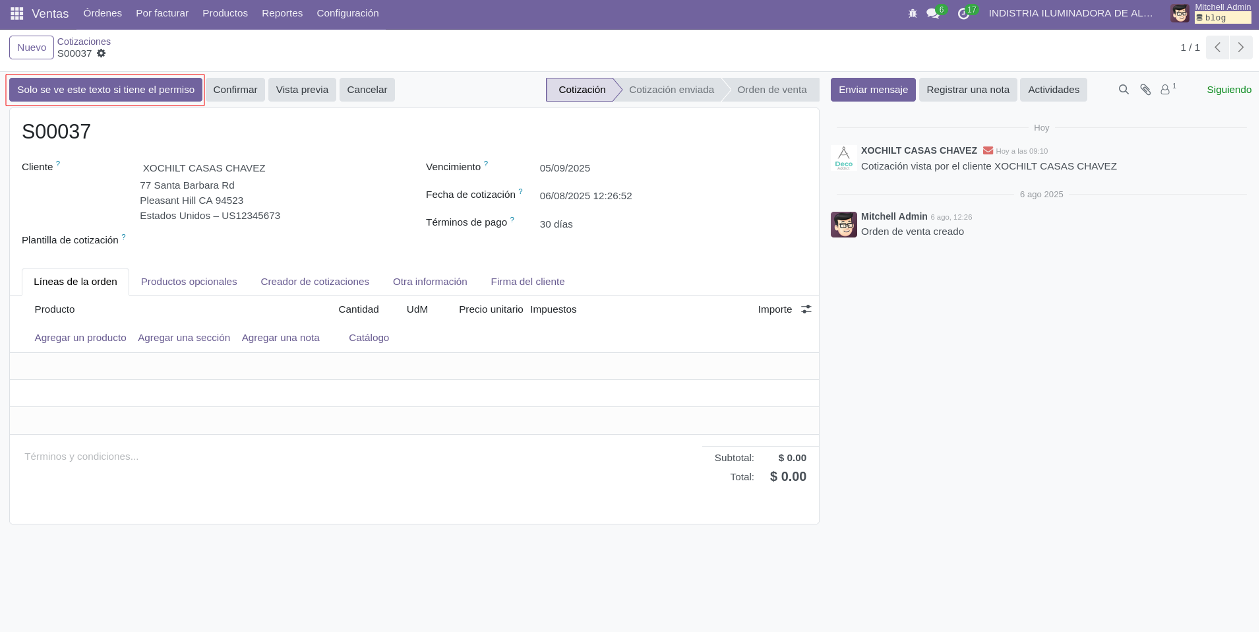Open the Creador de cotizaciones tab
Screen dimensions: 1259x633
(x=315, y=282)
